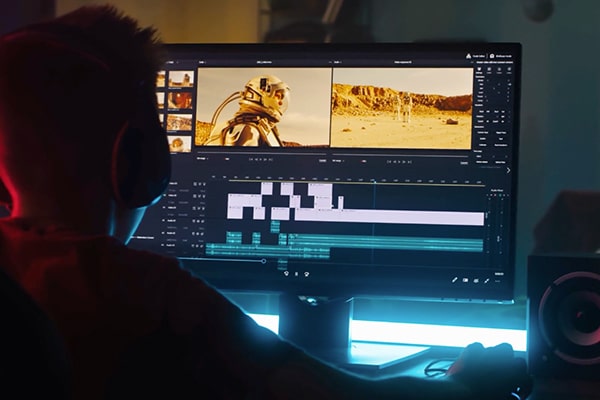The width and height of the screenshot is (600, 400).
Task: Open the triangle-logo panel icon at top right
Action: coord(469,56)
